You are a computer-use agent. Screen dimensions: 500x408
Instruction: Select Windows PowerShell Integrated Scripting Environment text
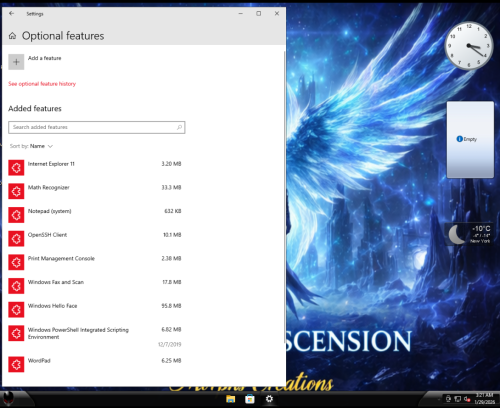coord(78,333)
